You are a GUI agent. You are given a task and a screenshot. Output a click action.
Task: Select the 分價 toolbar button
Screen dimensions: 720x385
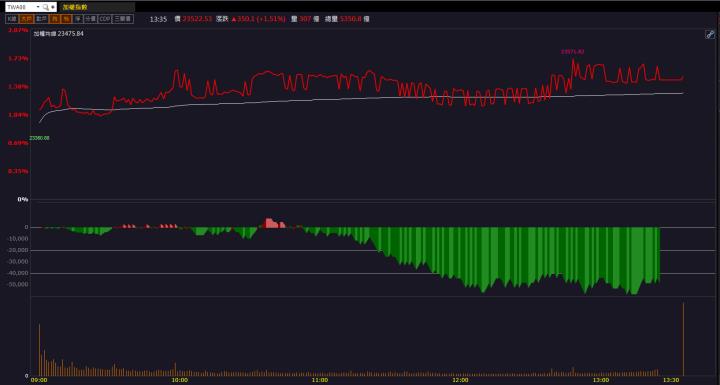click(x=90, y=19)
